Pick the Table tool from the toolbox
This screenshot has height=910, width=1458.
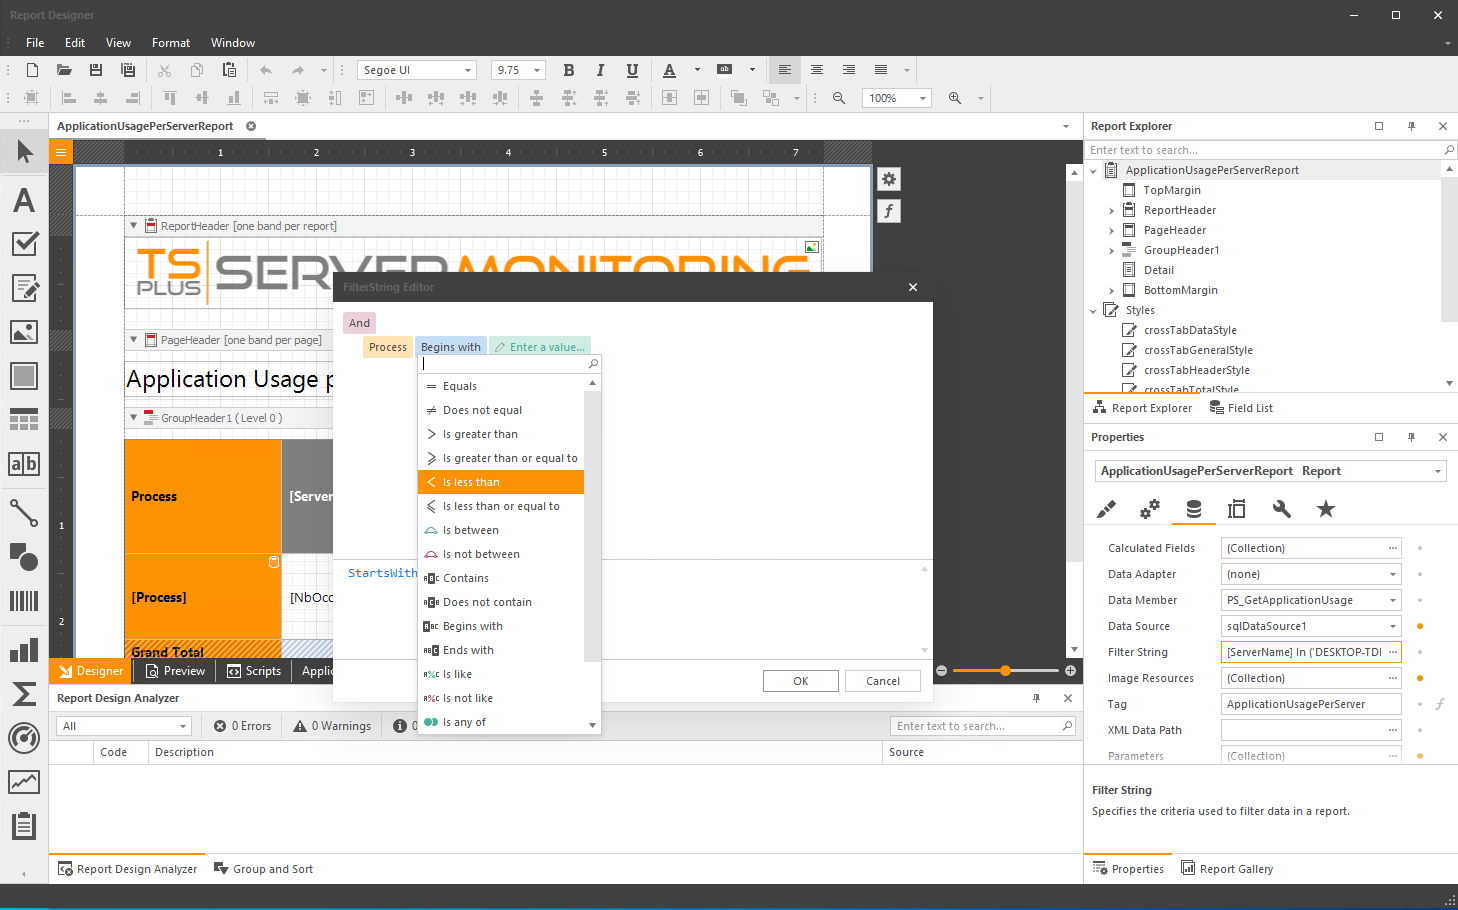[24, 419]
